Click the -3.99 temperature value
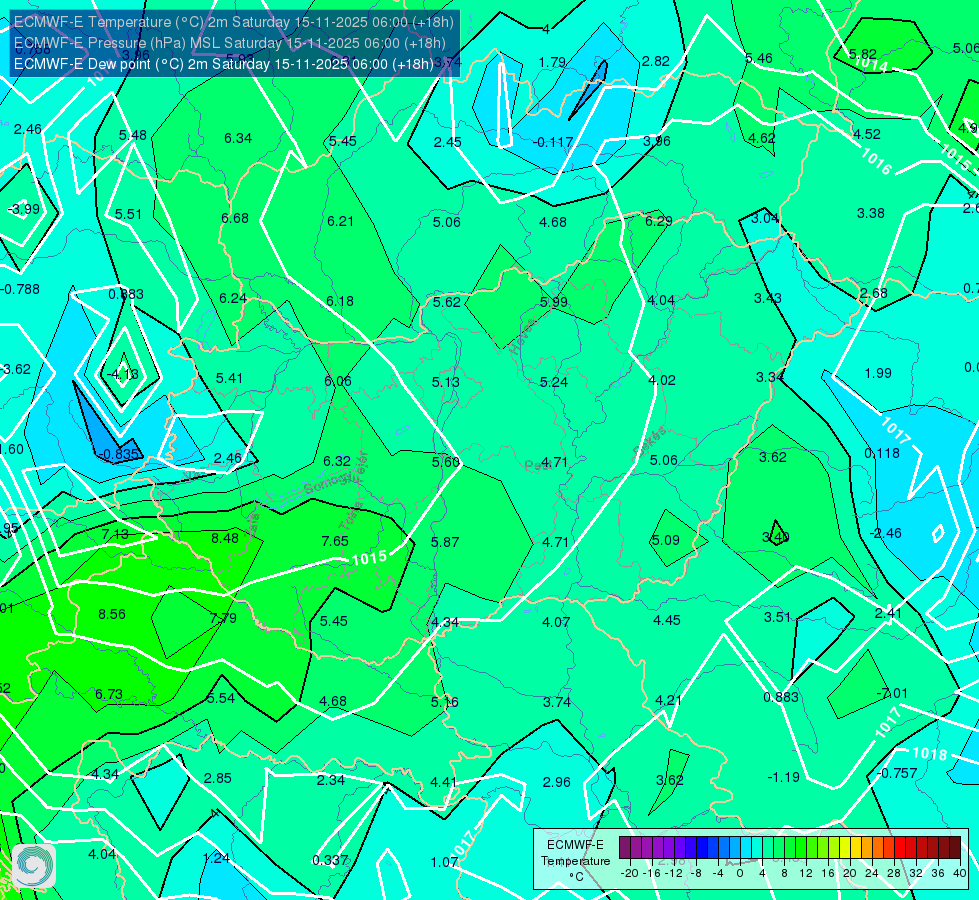 pos(24,209)
